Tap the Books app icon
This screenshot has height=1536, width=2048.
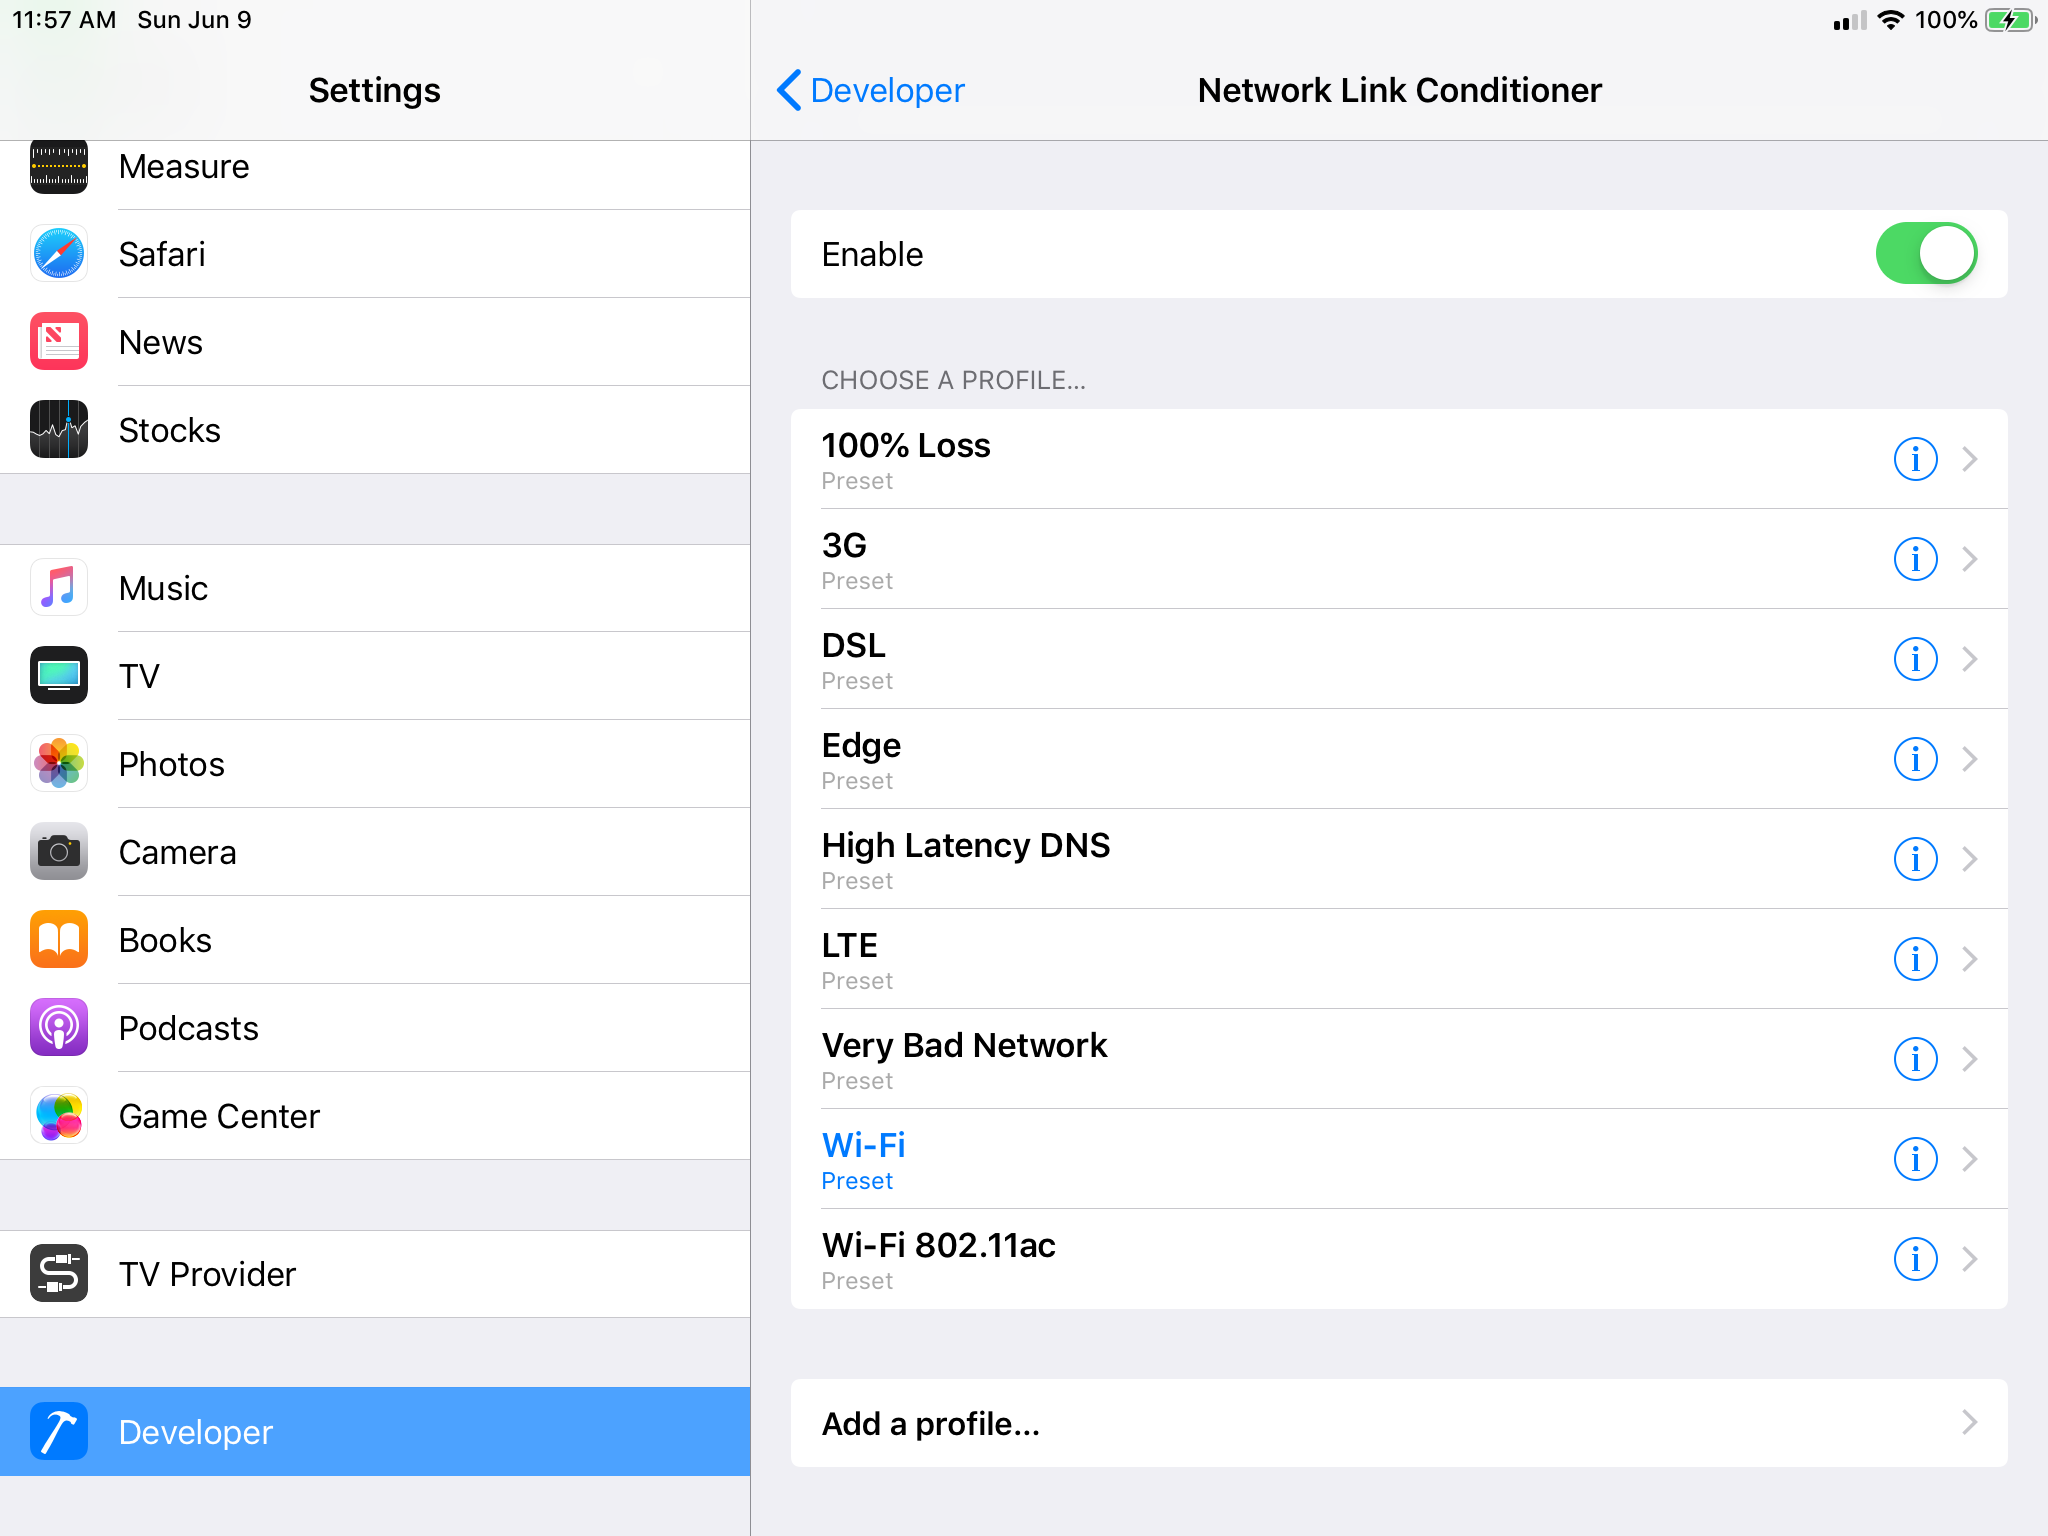pos(59,940)
